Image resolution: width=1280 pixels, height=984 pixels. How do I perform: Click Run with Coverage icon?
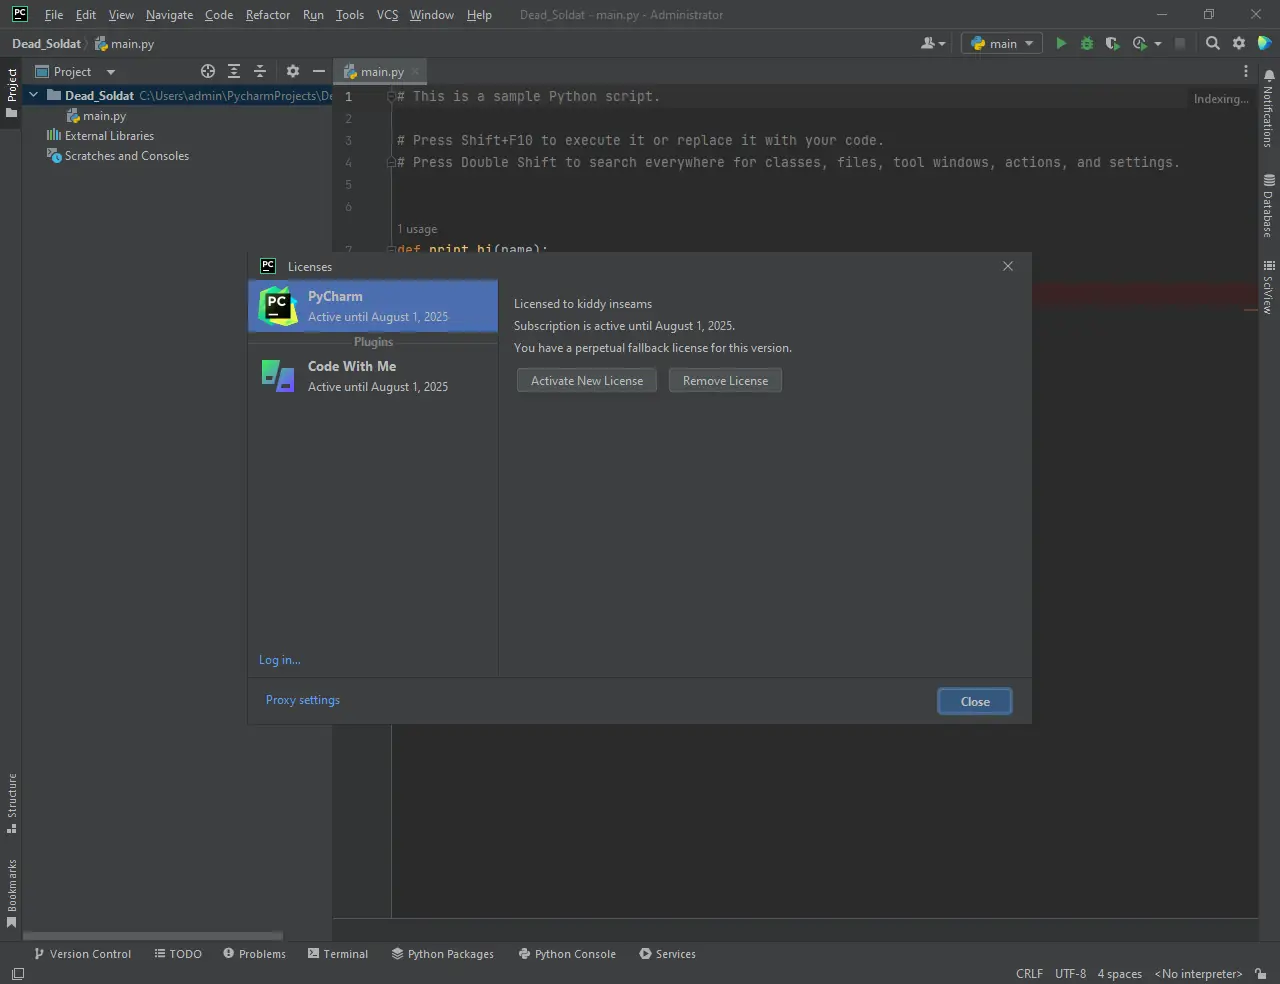coord(1112,43)
